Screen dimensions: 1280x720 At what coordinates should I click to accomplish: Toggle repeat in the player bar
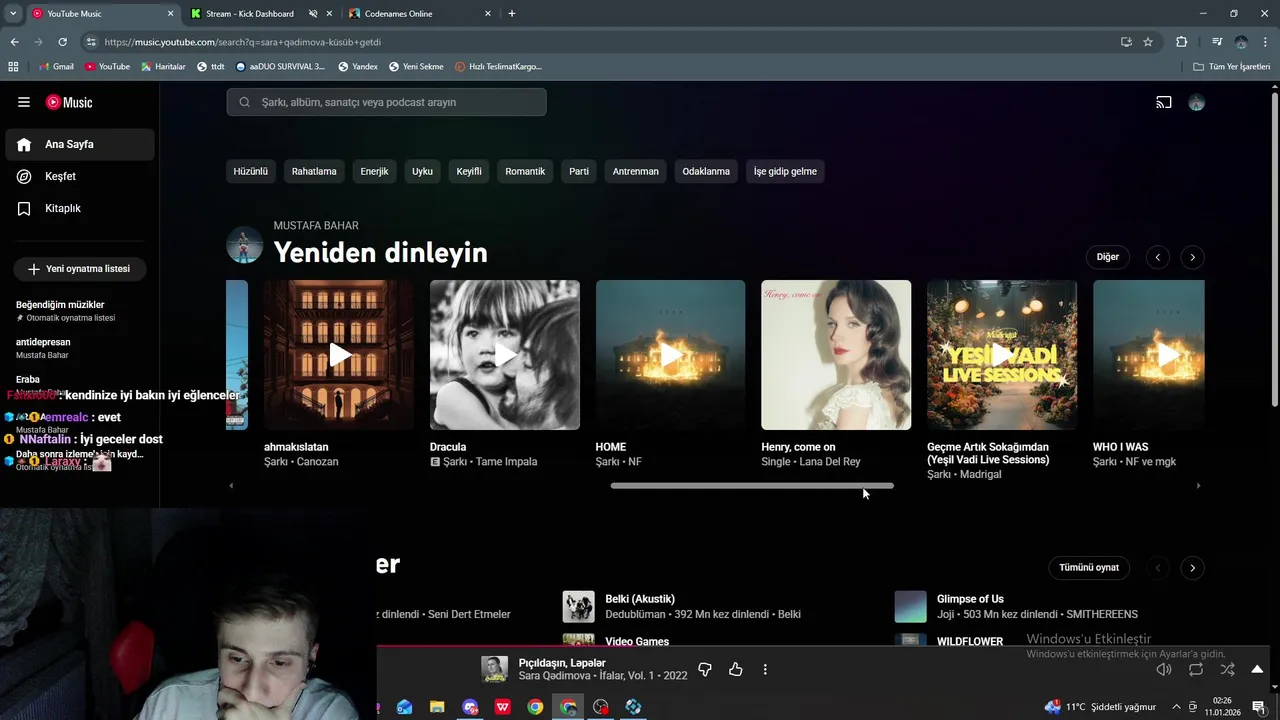coord(1196,670)
